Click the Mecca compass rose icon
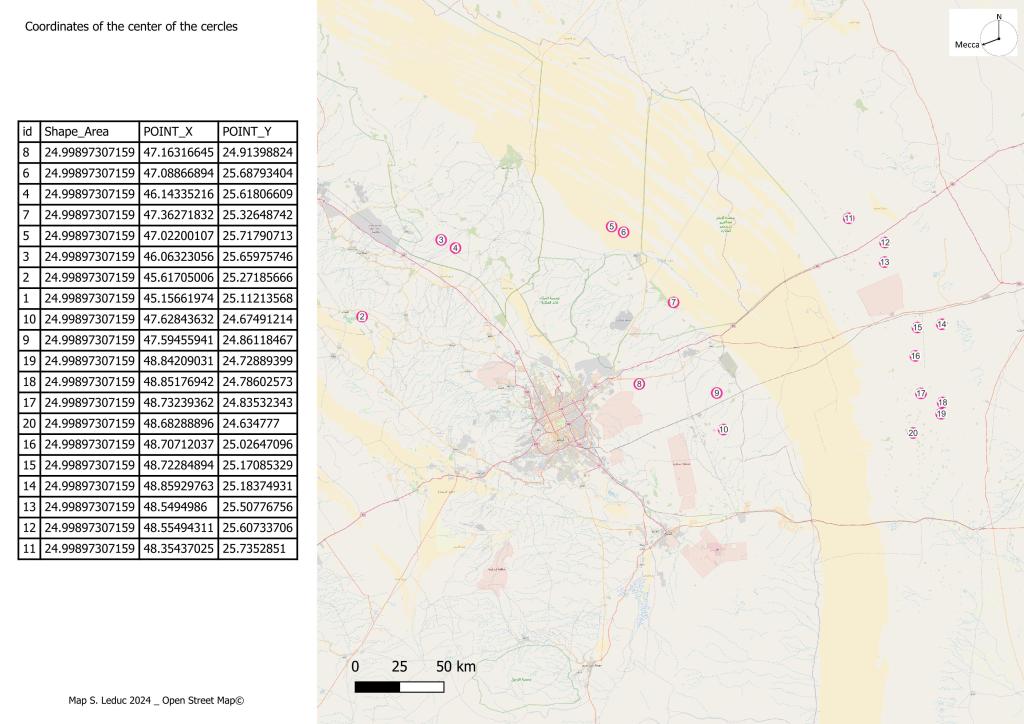 click(997, 32)
